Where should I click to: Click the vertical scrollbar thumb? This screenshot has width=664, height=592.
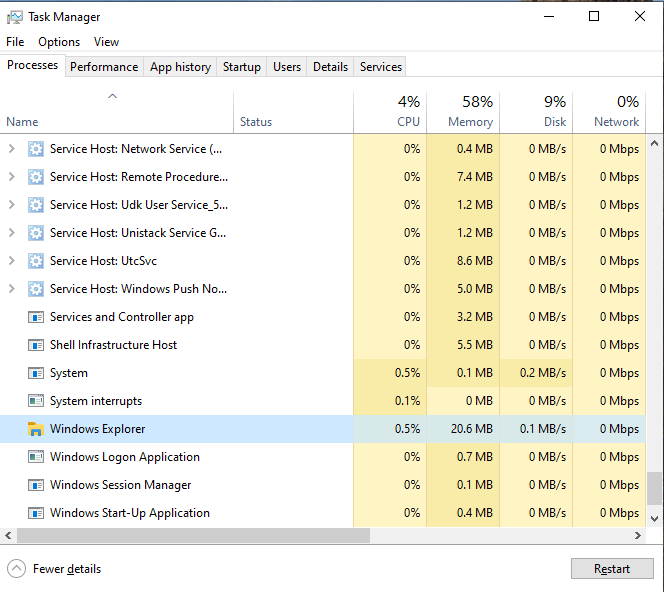tap(655, 488)
